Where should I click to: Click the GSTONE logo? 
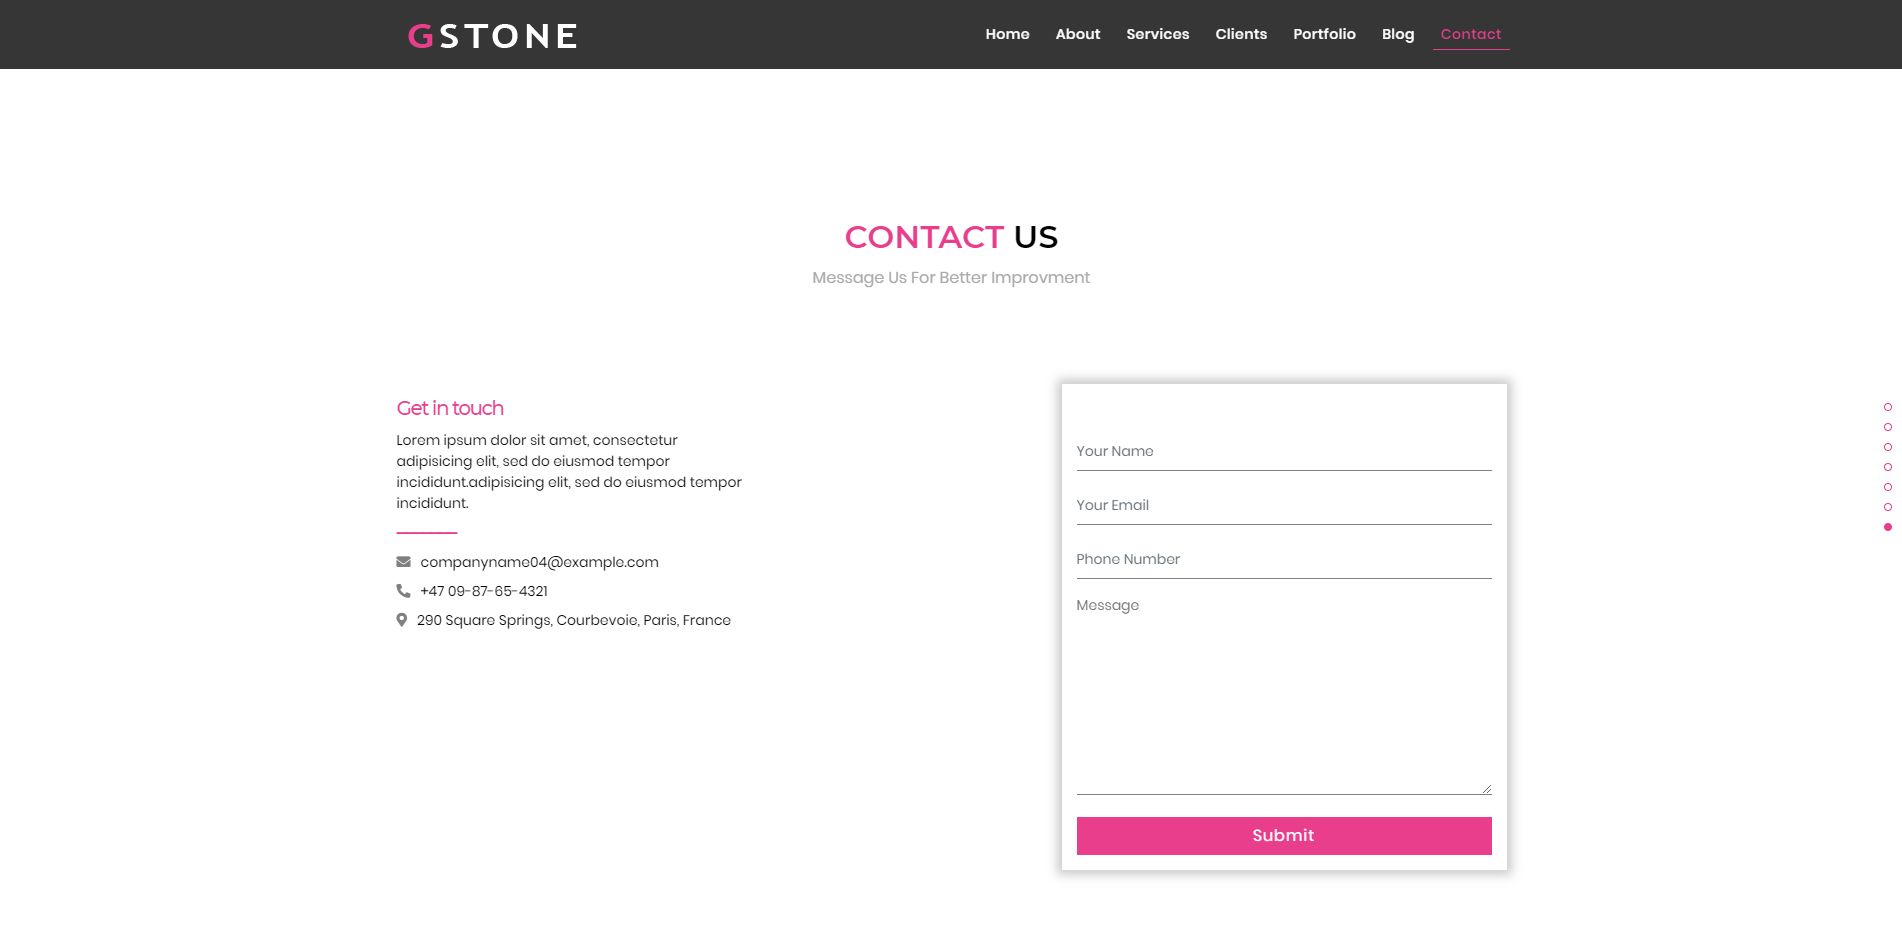492,36
